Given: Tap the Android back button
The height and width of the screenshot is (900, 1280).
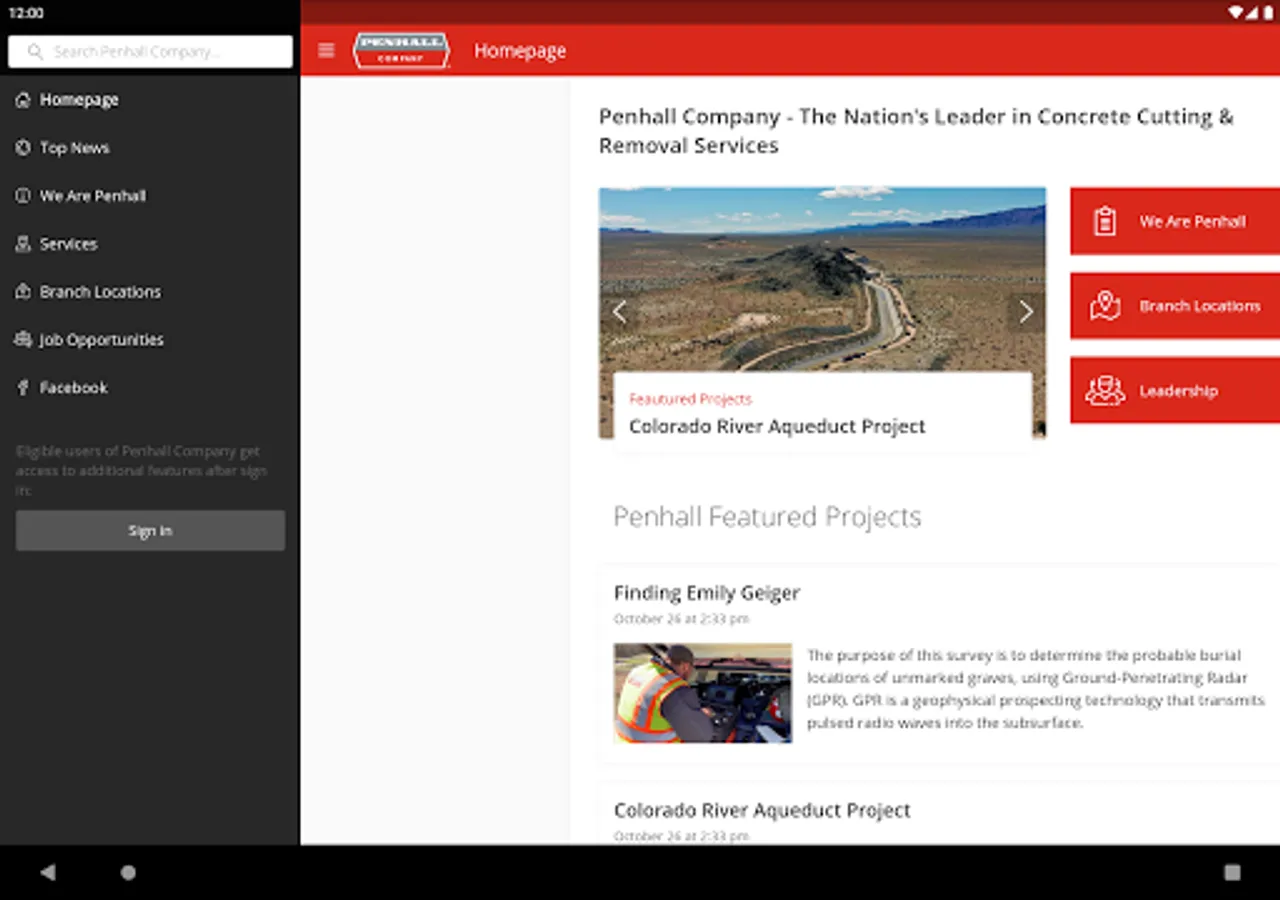Looking at the screenshot, I should tap(47, 872).
